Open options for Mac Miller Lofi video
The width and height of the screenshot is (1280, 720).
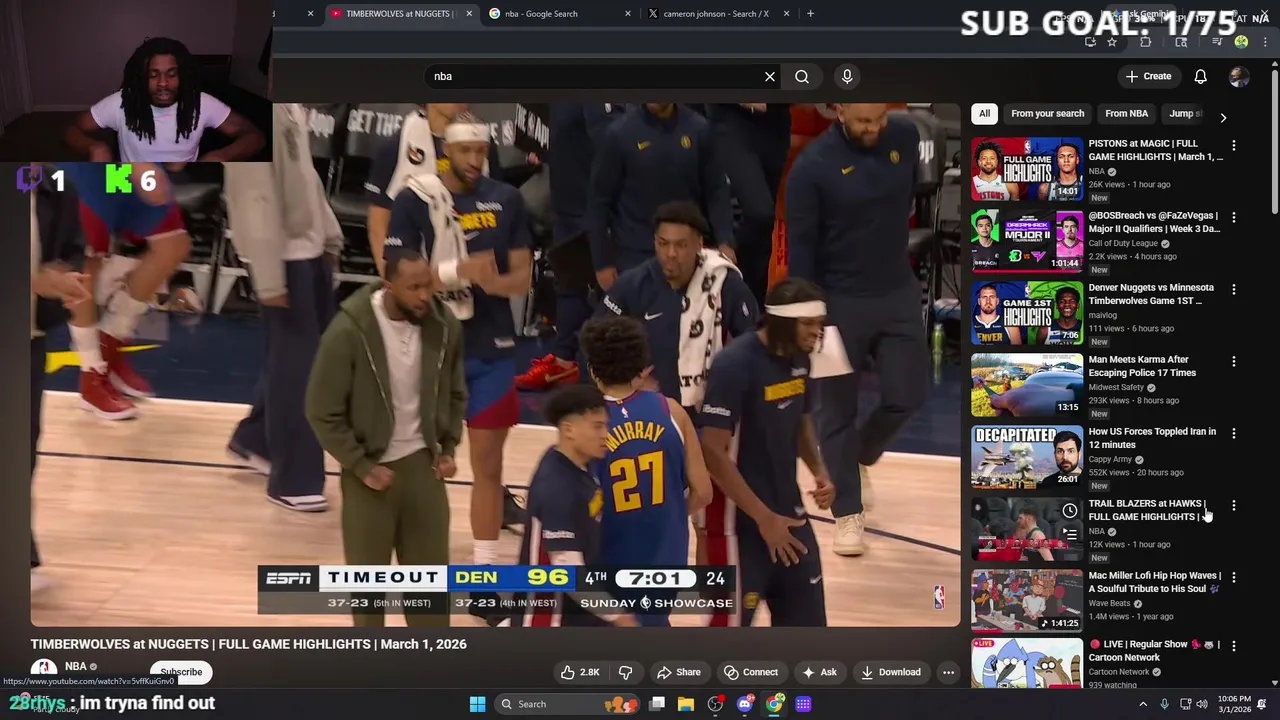pyautogui.click(x=1233, y=577)
